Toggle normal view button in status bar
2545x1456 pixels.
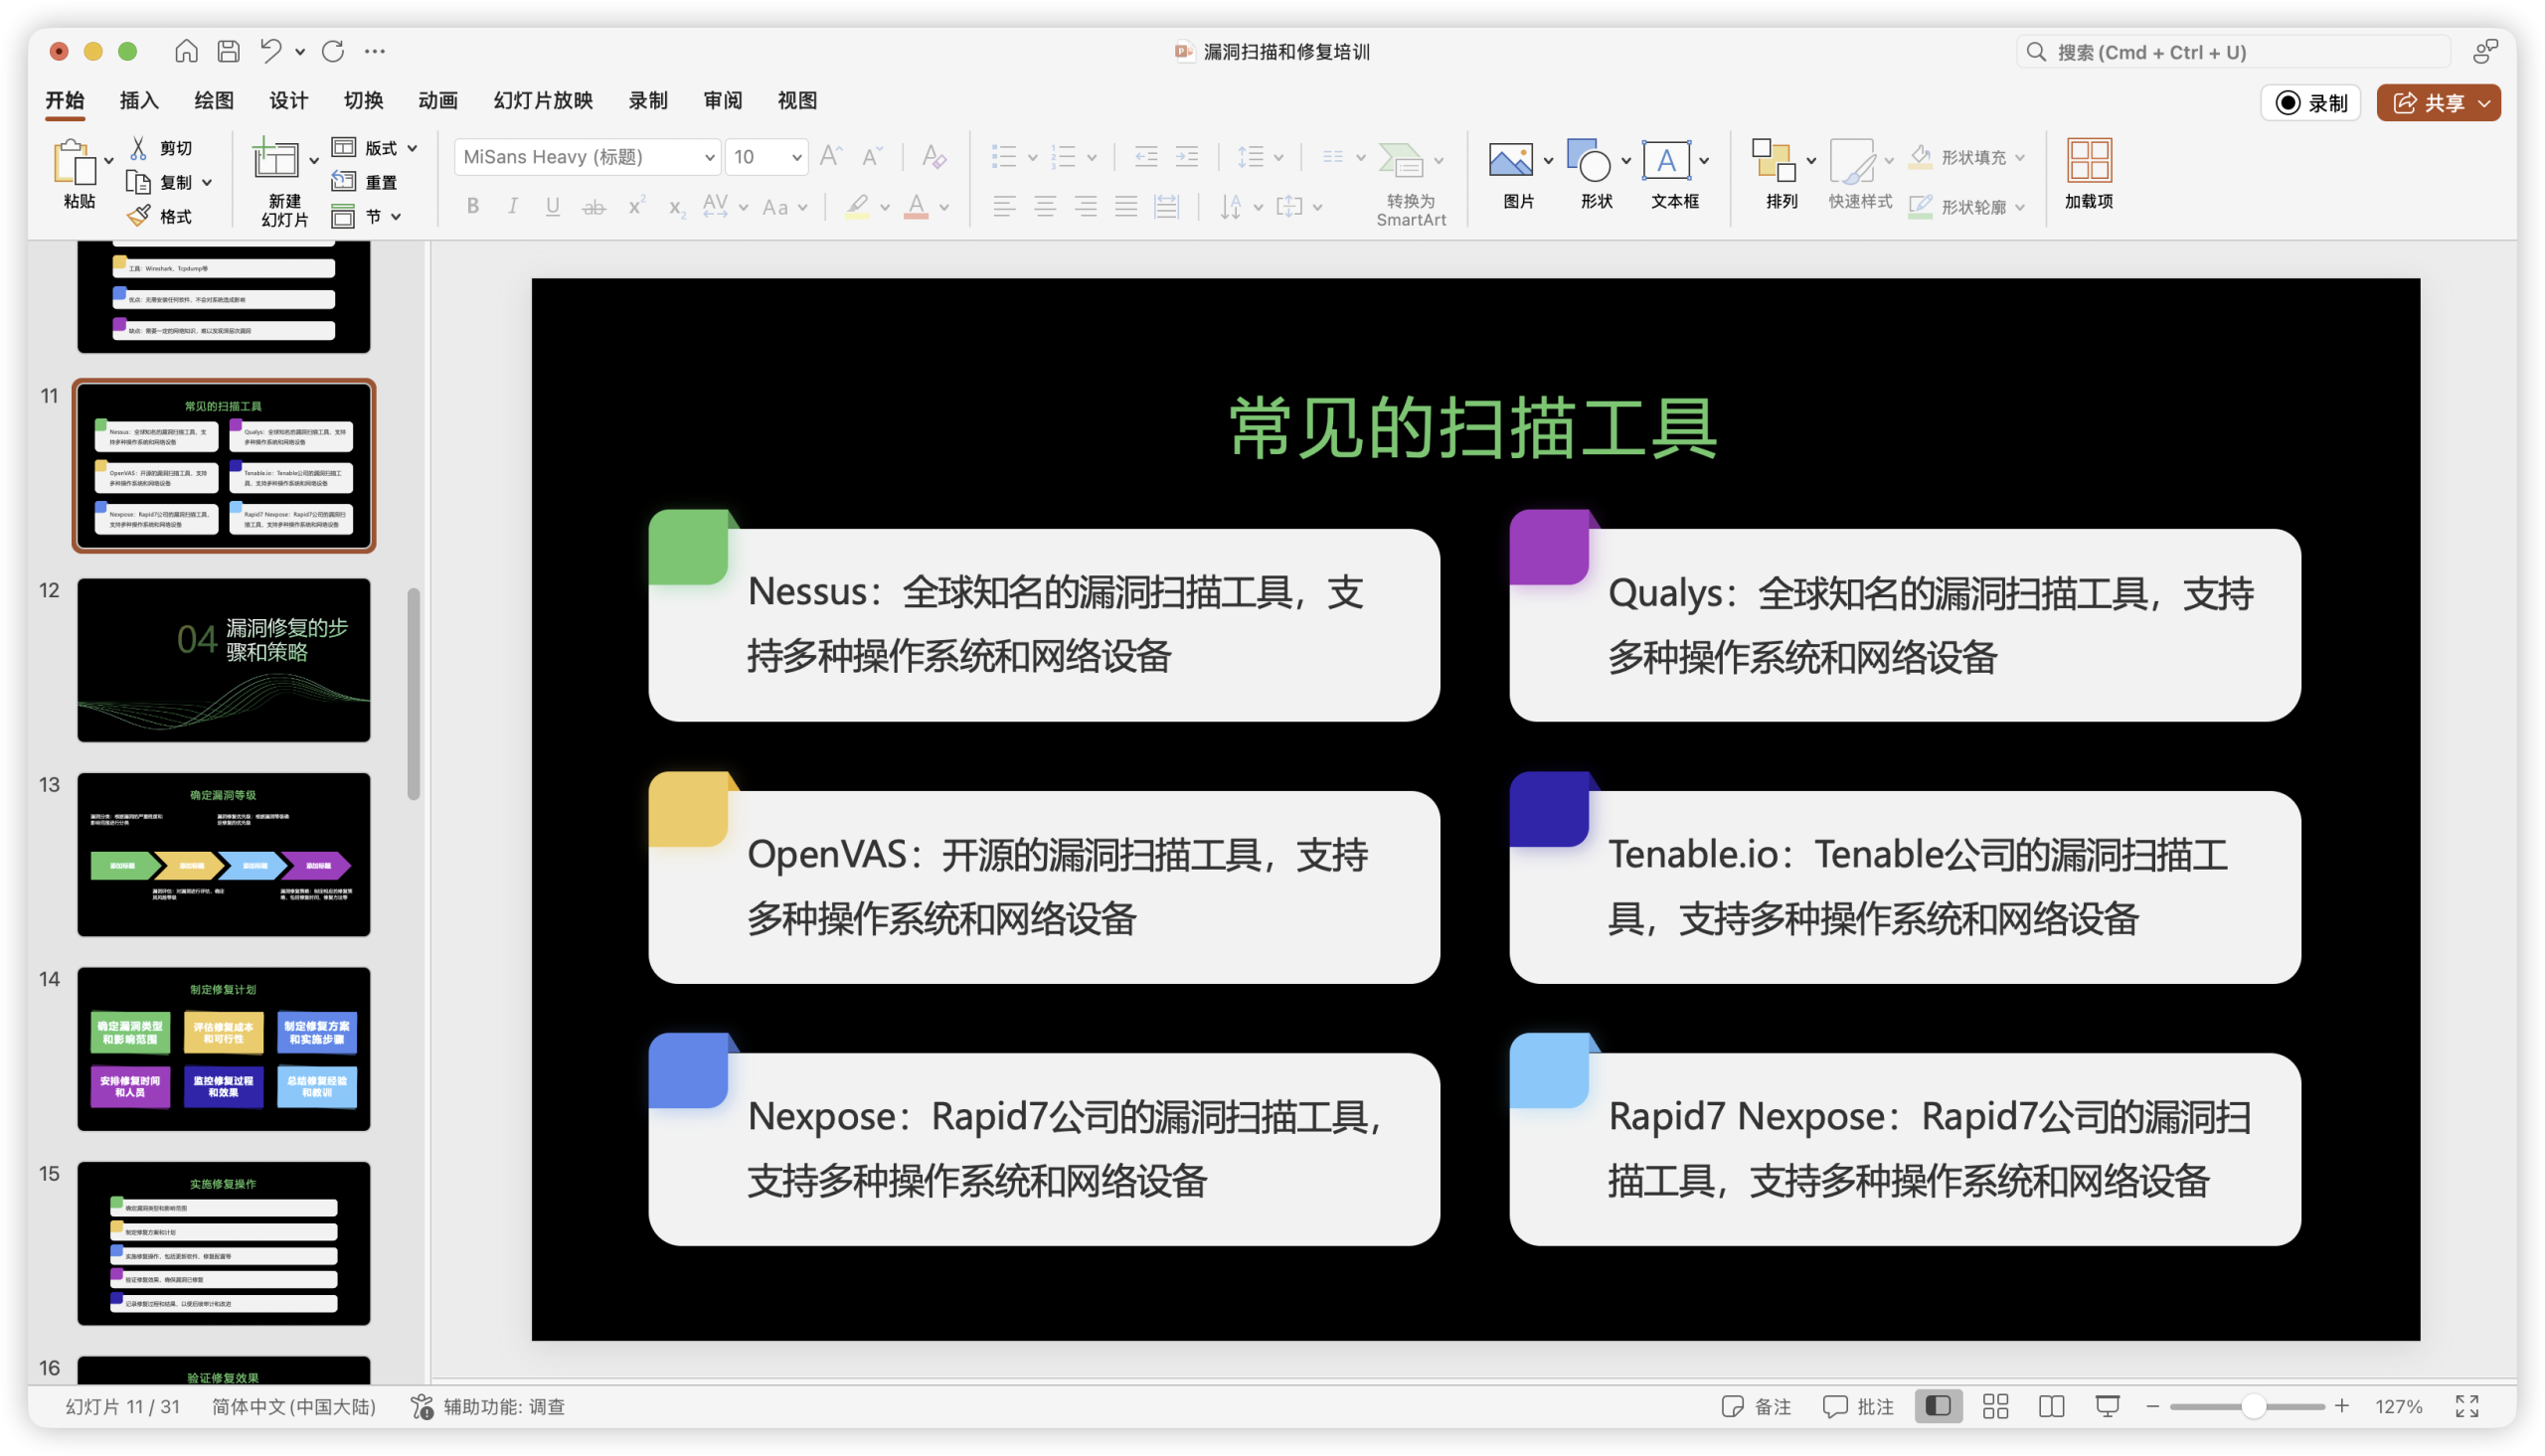[1938, 1406]
